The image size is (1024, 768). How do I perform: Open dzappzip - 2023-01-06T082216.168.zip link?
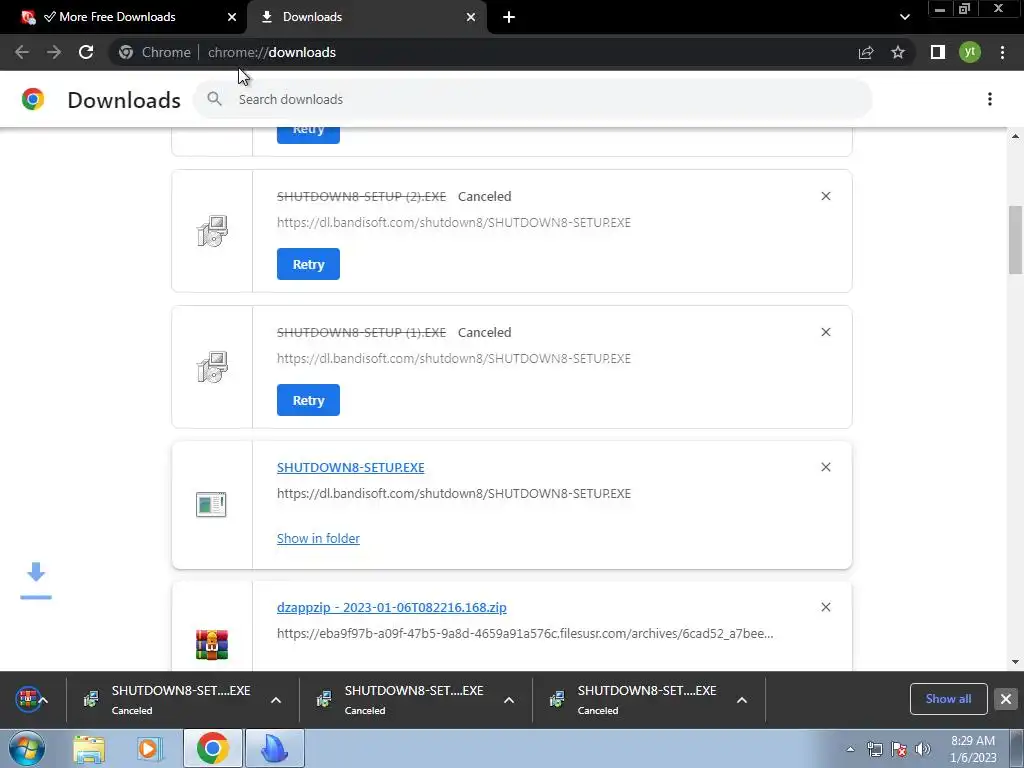(392, 607)
